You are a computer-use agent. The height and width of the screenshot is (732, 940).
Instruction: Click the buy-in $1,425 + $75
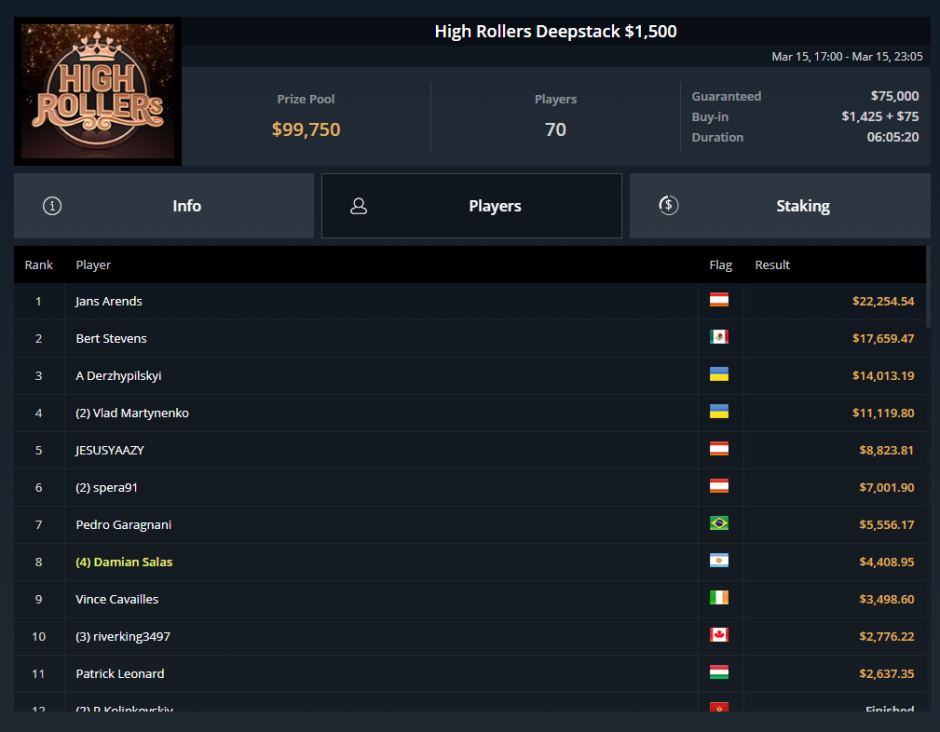tap(879, 116)
